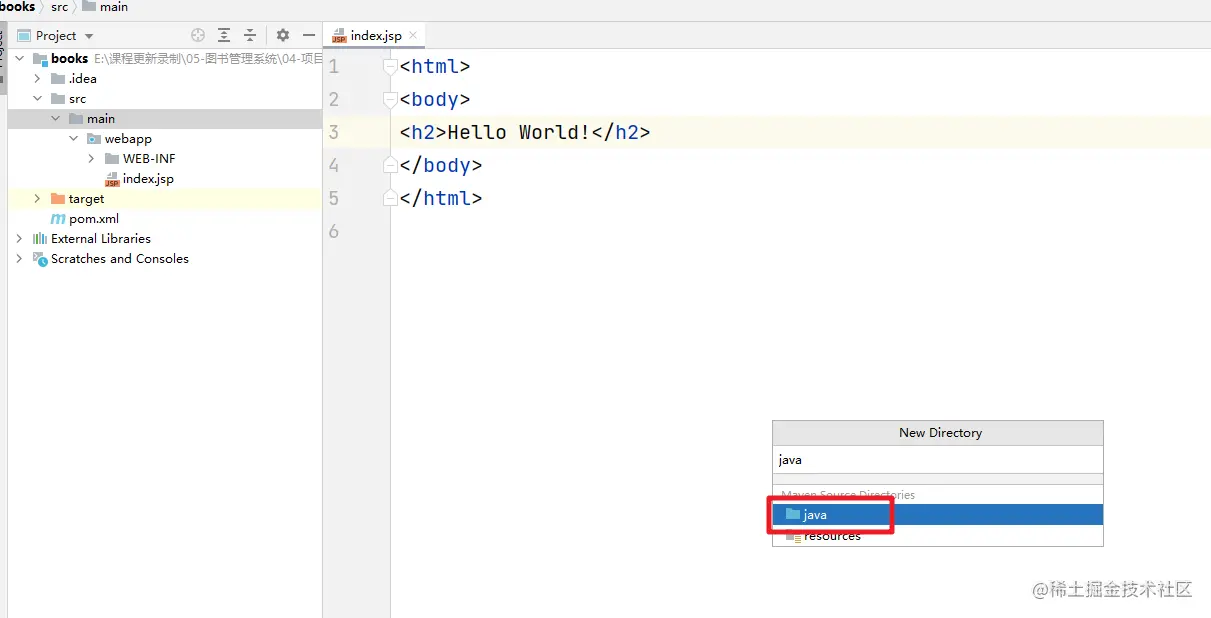Select the webapp folder row
This screenshot has height=618, width=1211.
(165, 138)
